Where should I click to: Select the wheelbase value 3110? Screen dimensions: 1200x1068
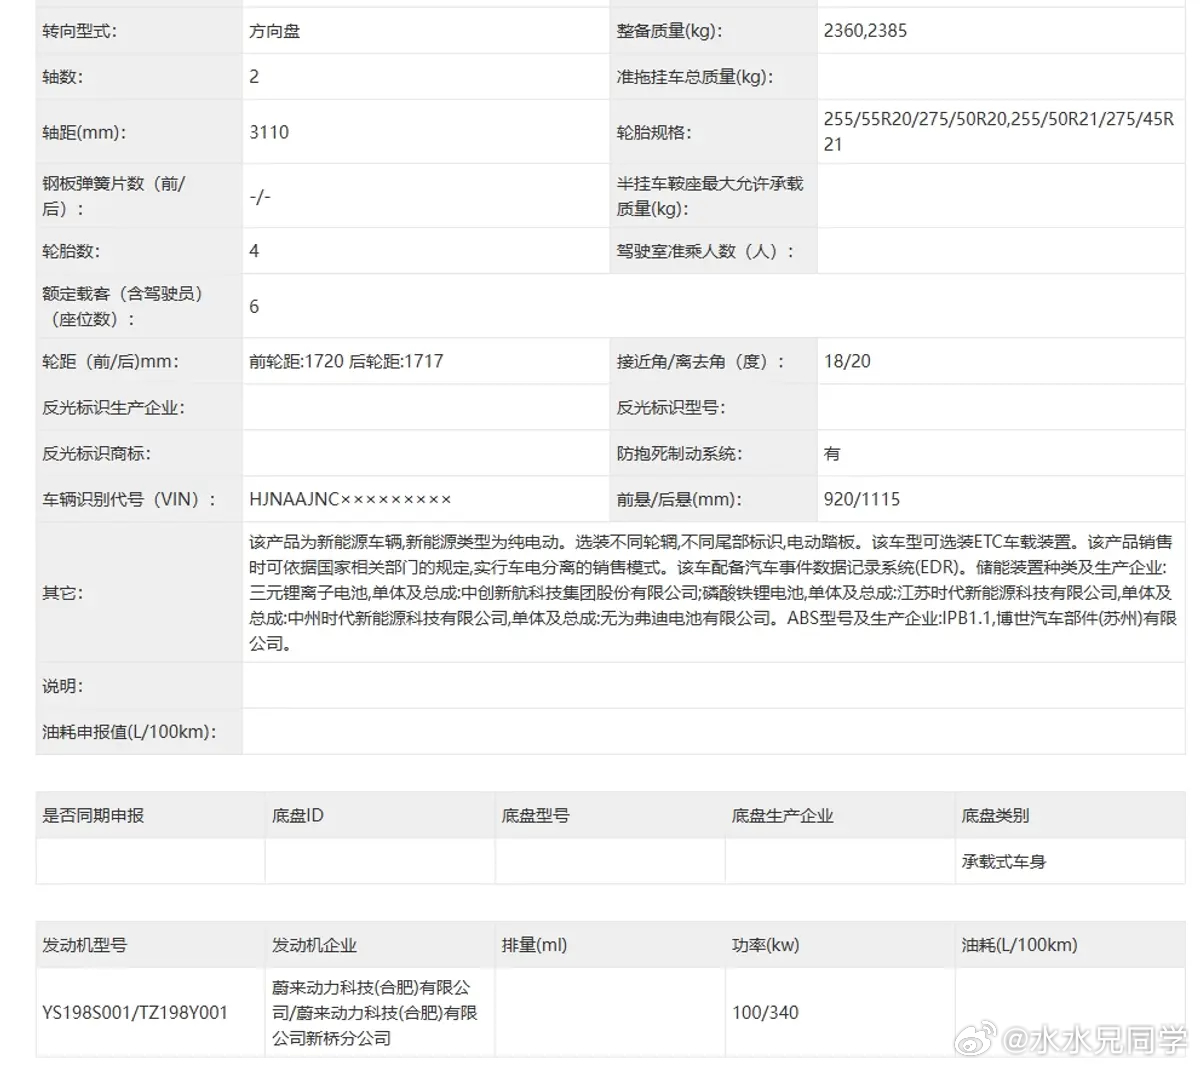(x=269, y=132)
